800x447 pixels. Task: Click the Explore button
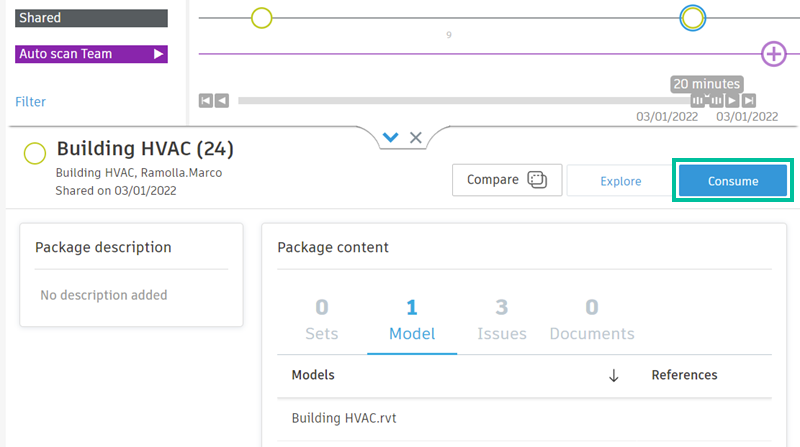coord(620,181)
